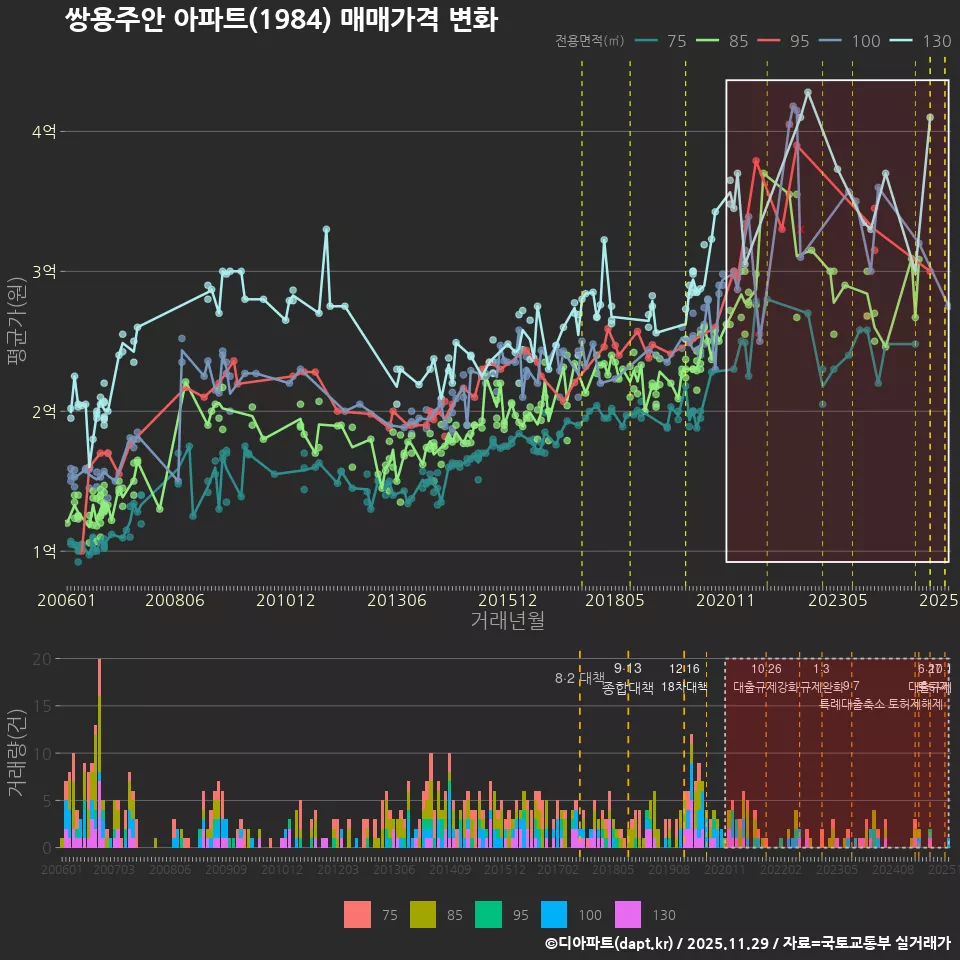The image size is (960, 960).
Task: Click the 8·2 대책 policy marker label
Action: (578, 678)
